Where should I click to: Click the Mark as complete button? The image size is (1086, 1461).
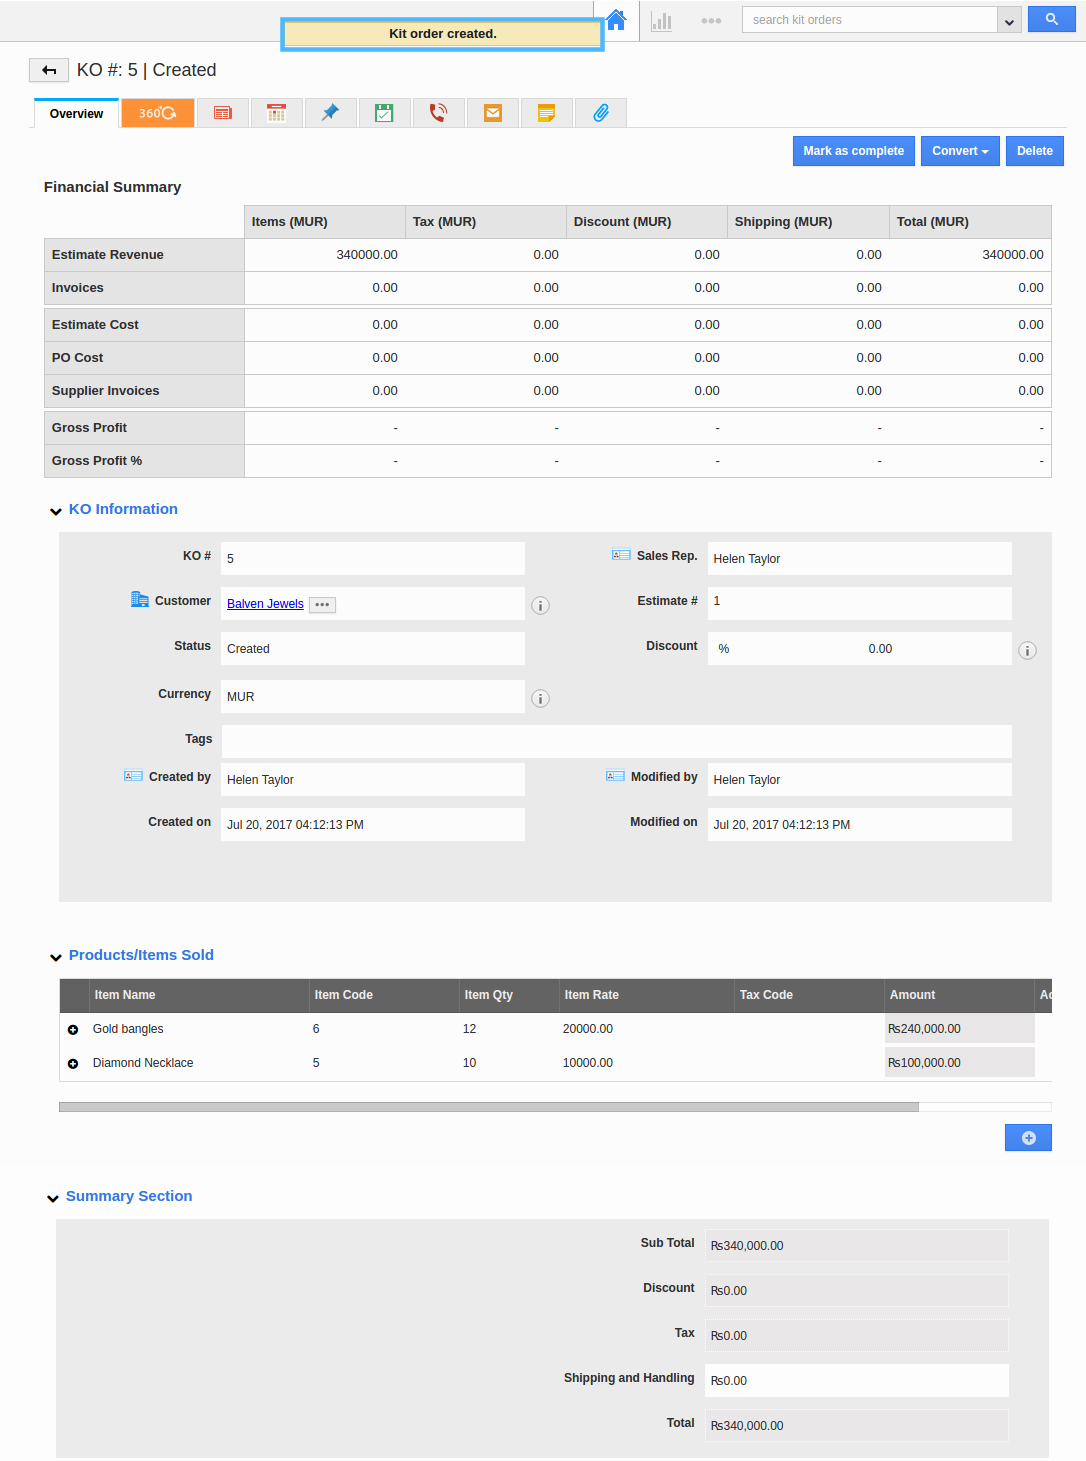853,151
